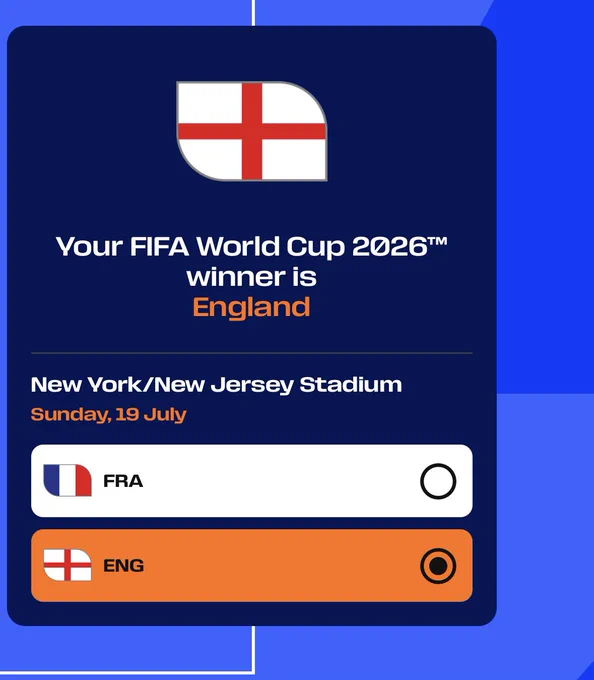Click the FIFA World Cup 2026 headline

coord(251,246)
